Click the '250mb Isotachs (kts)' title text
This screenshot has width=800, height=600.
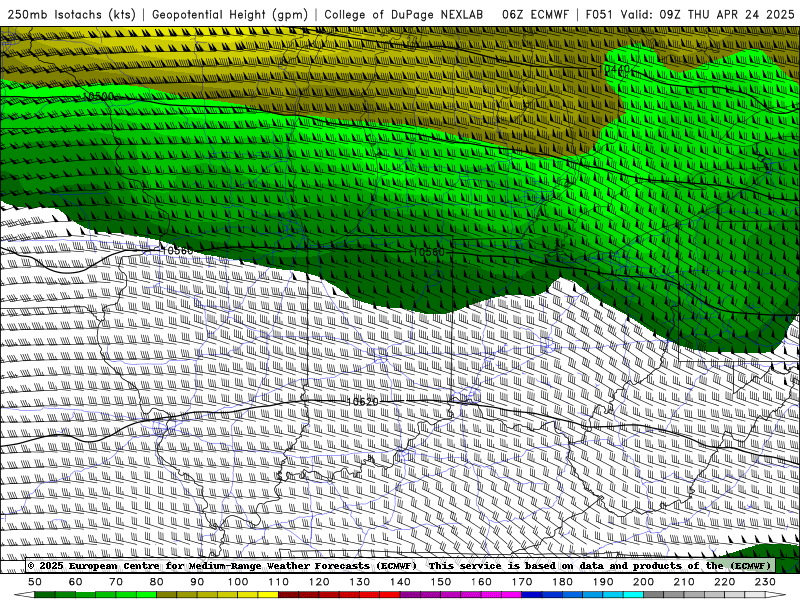pos(71,15)
